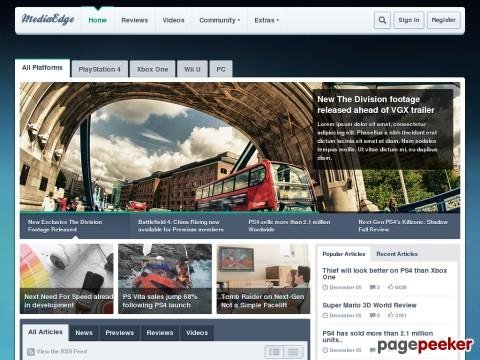Select 'Battlefield 4: China Rising' slide
This screenshot has height=360, width=480.
[185, 226]
